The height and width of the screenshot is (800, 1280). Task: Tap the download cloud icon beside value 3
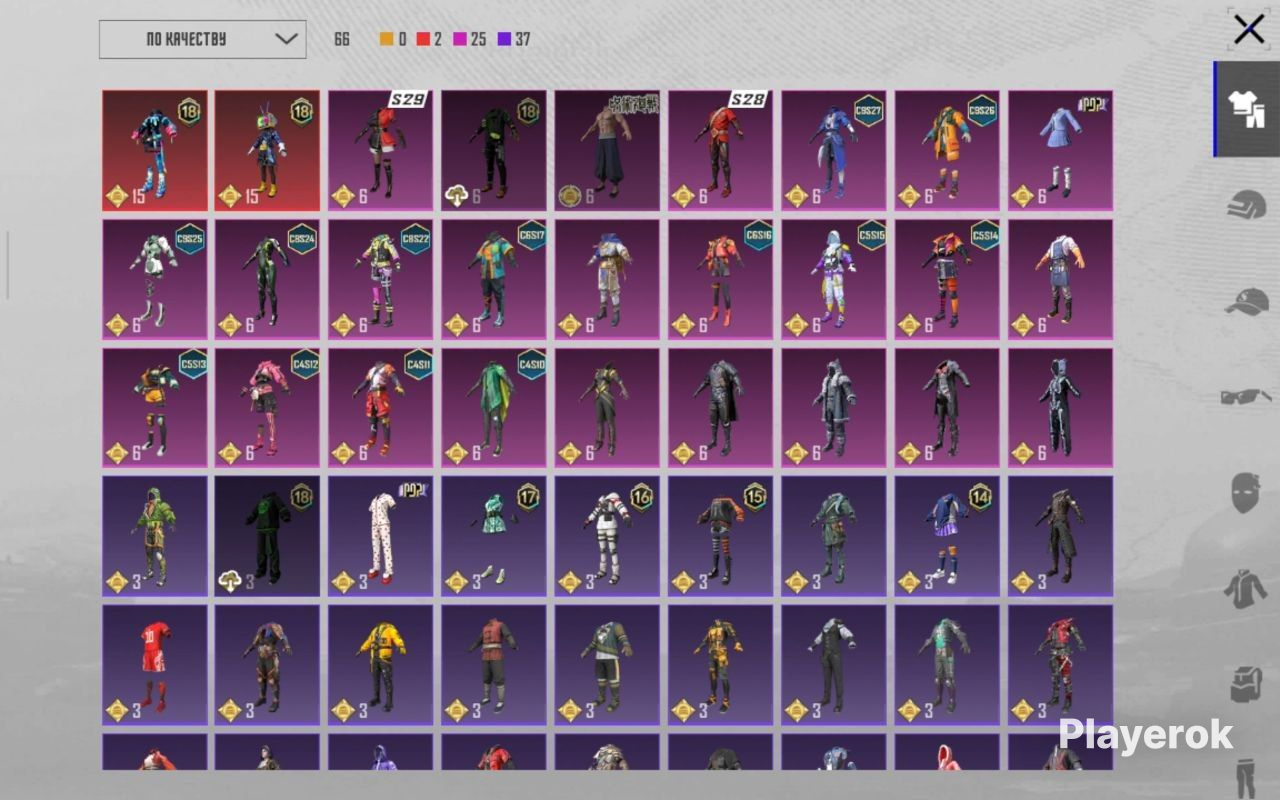[x=230, y=582]
